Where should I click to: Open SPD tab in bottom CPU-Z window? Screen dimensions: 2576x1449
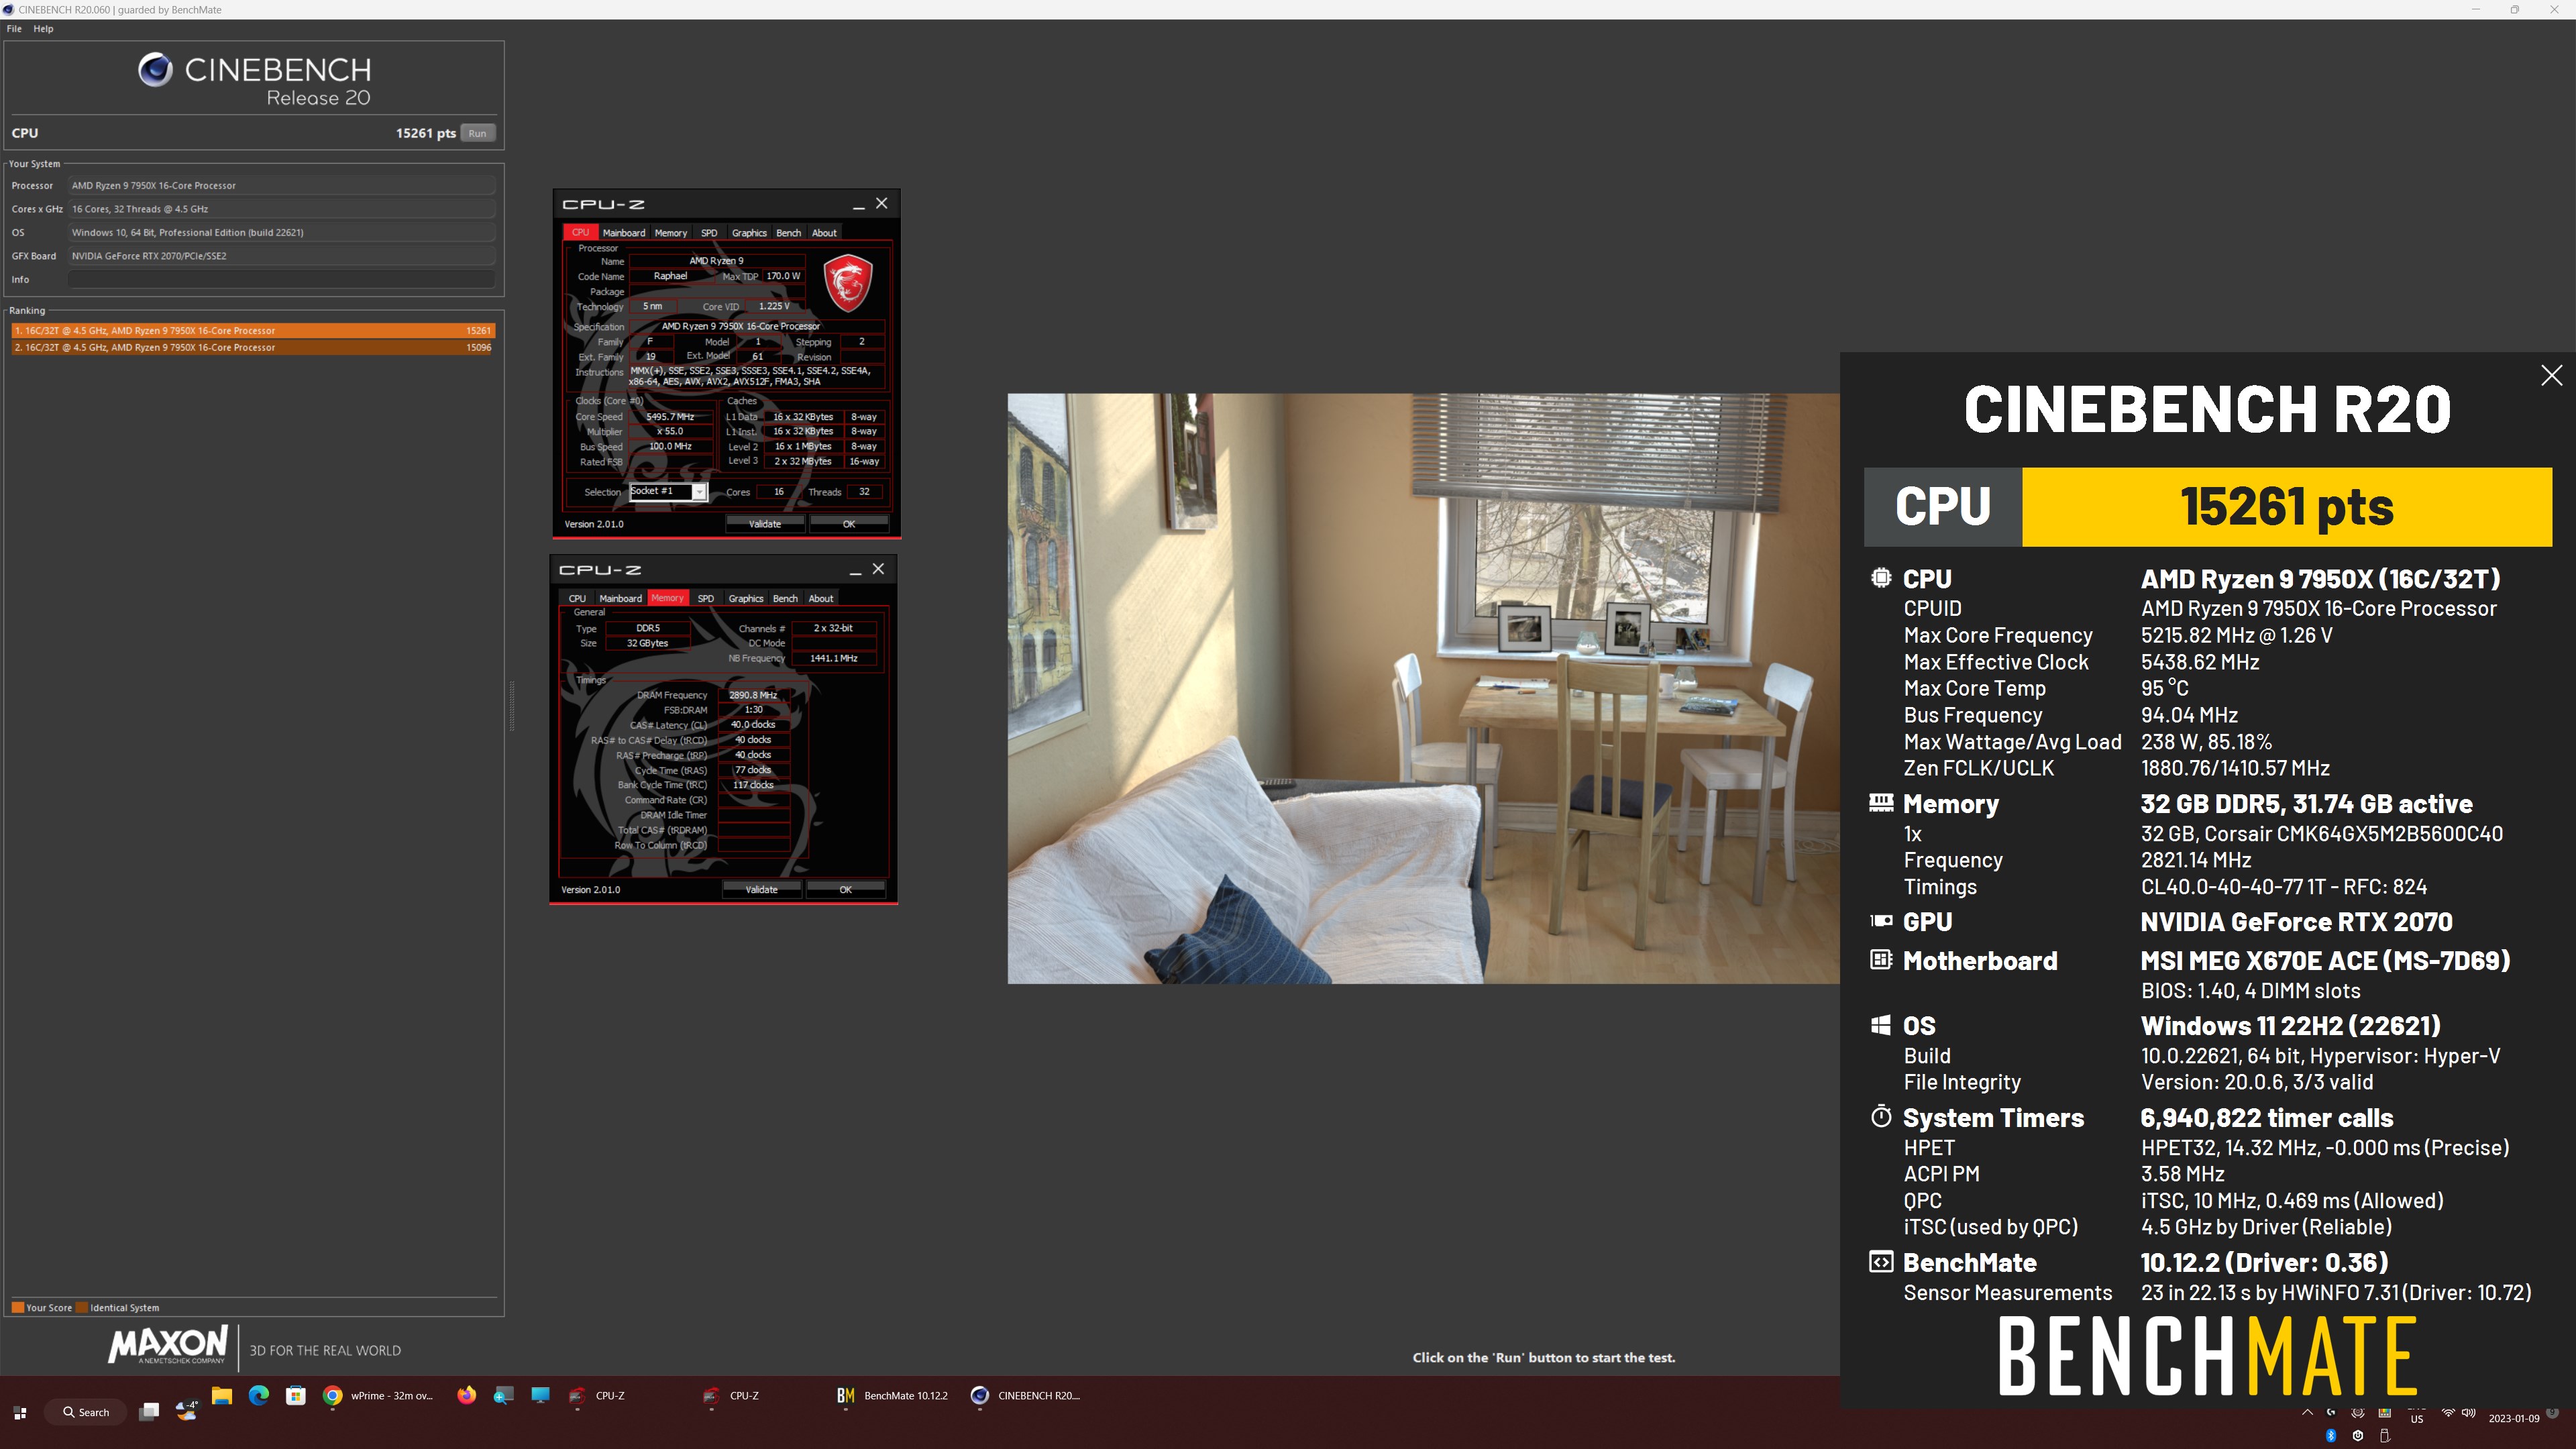click(x=706, y=599)
